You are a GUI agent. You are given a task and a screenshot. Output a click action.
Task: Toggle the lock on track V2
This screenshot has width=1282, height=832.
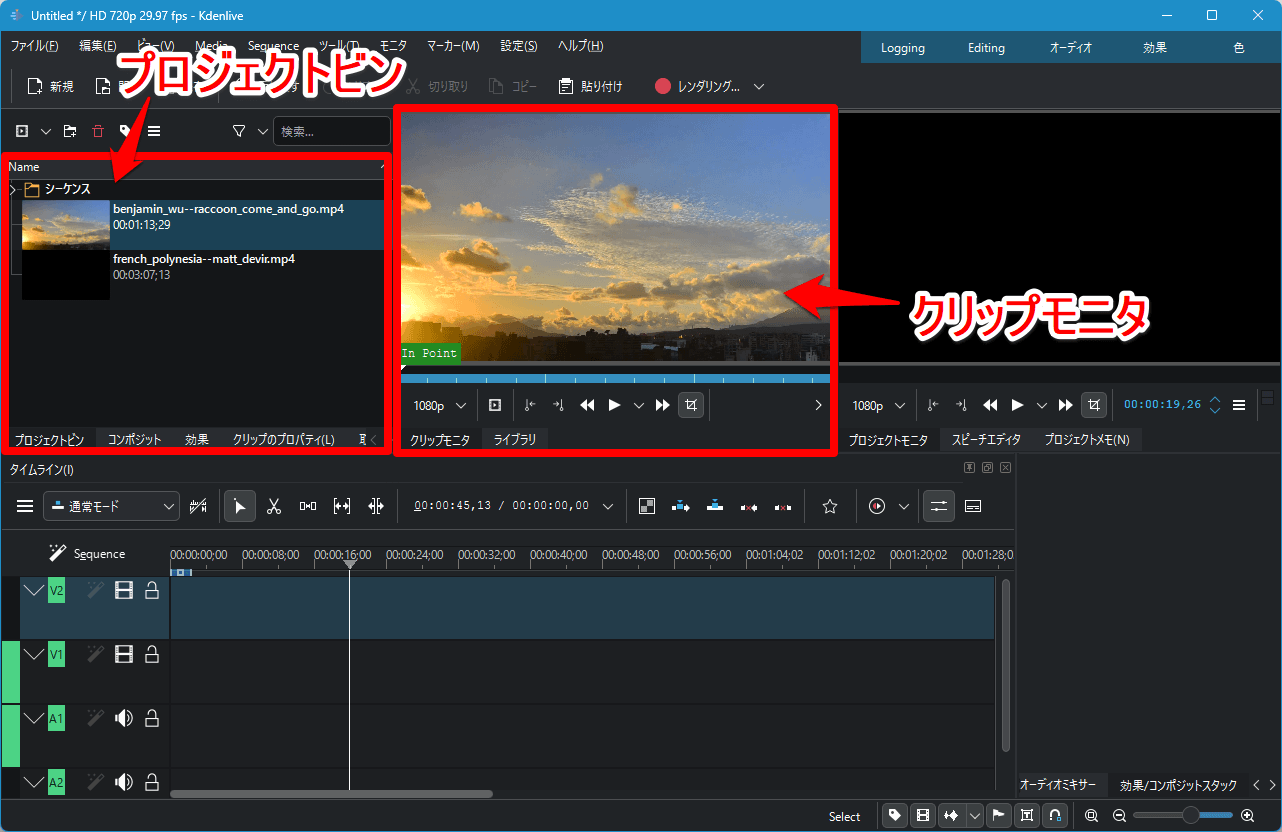[152, 591]
